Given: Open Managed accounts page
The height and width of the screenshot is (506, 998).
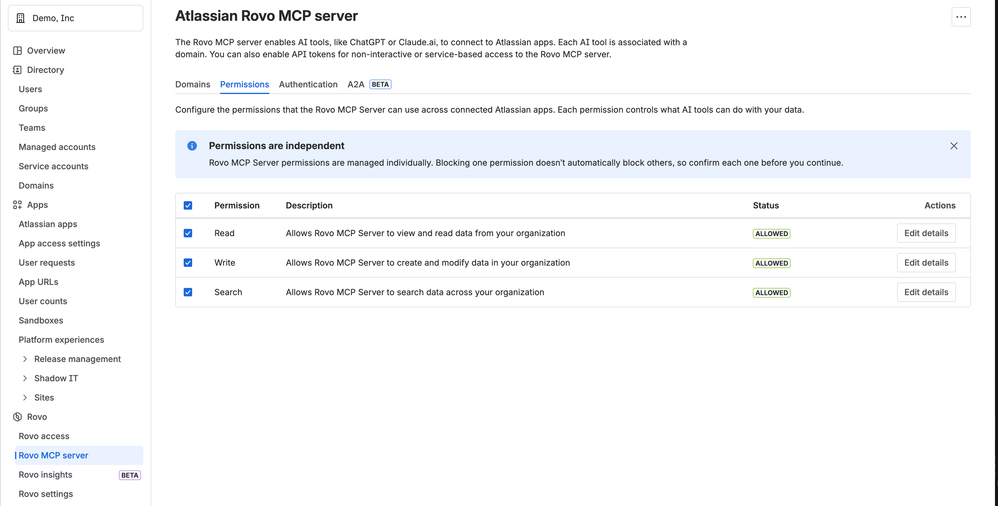Looking at the screenshot, I should (x=57, y=147).
